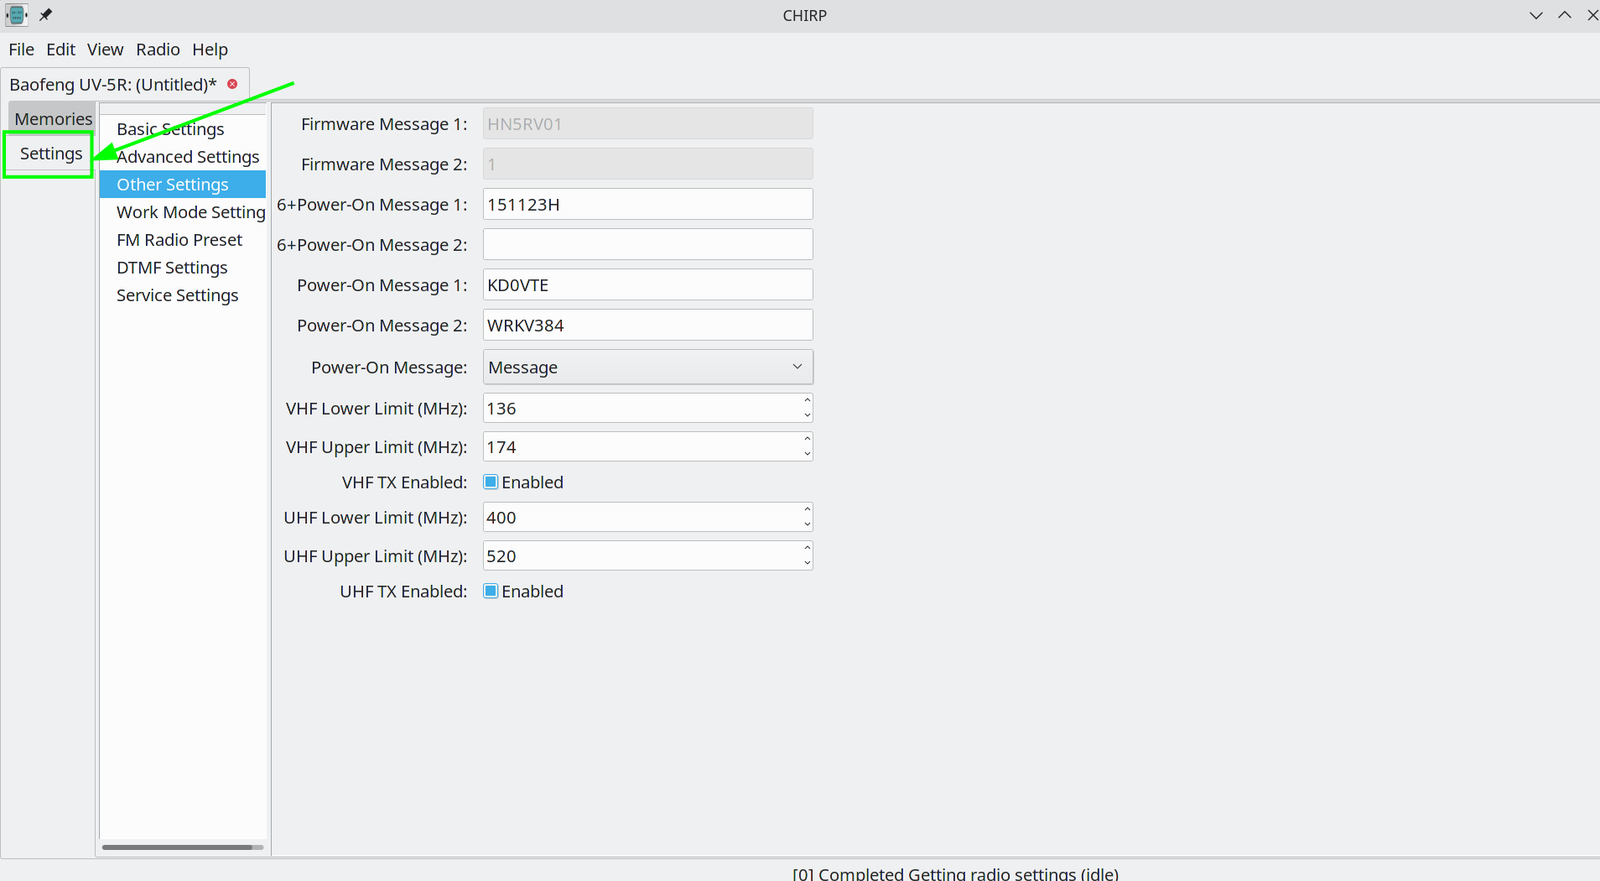Click the 6+Power-On Message 2 field

647,245
